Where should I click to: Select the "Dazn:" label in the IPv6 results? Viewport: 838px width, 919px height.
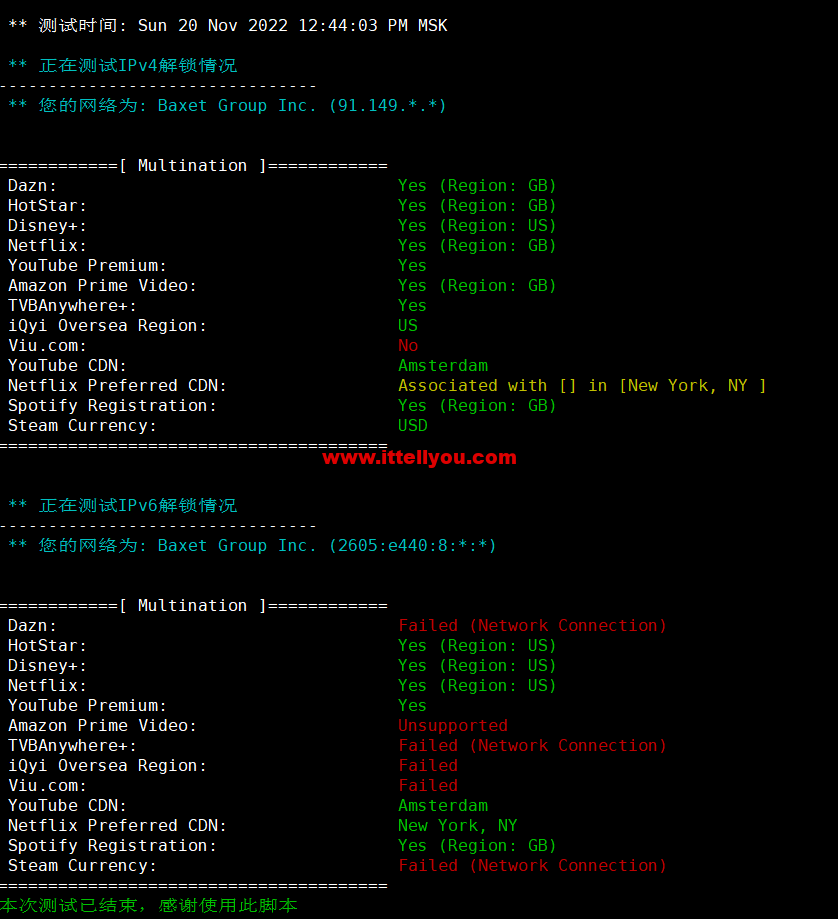click(x=32, y=626)
